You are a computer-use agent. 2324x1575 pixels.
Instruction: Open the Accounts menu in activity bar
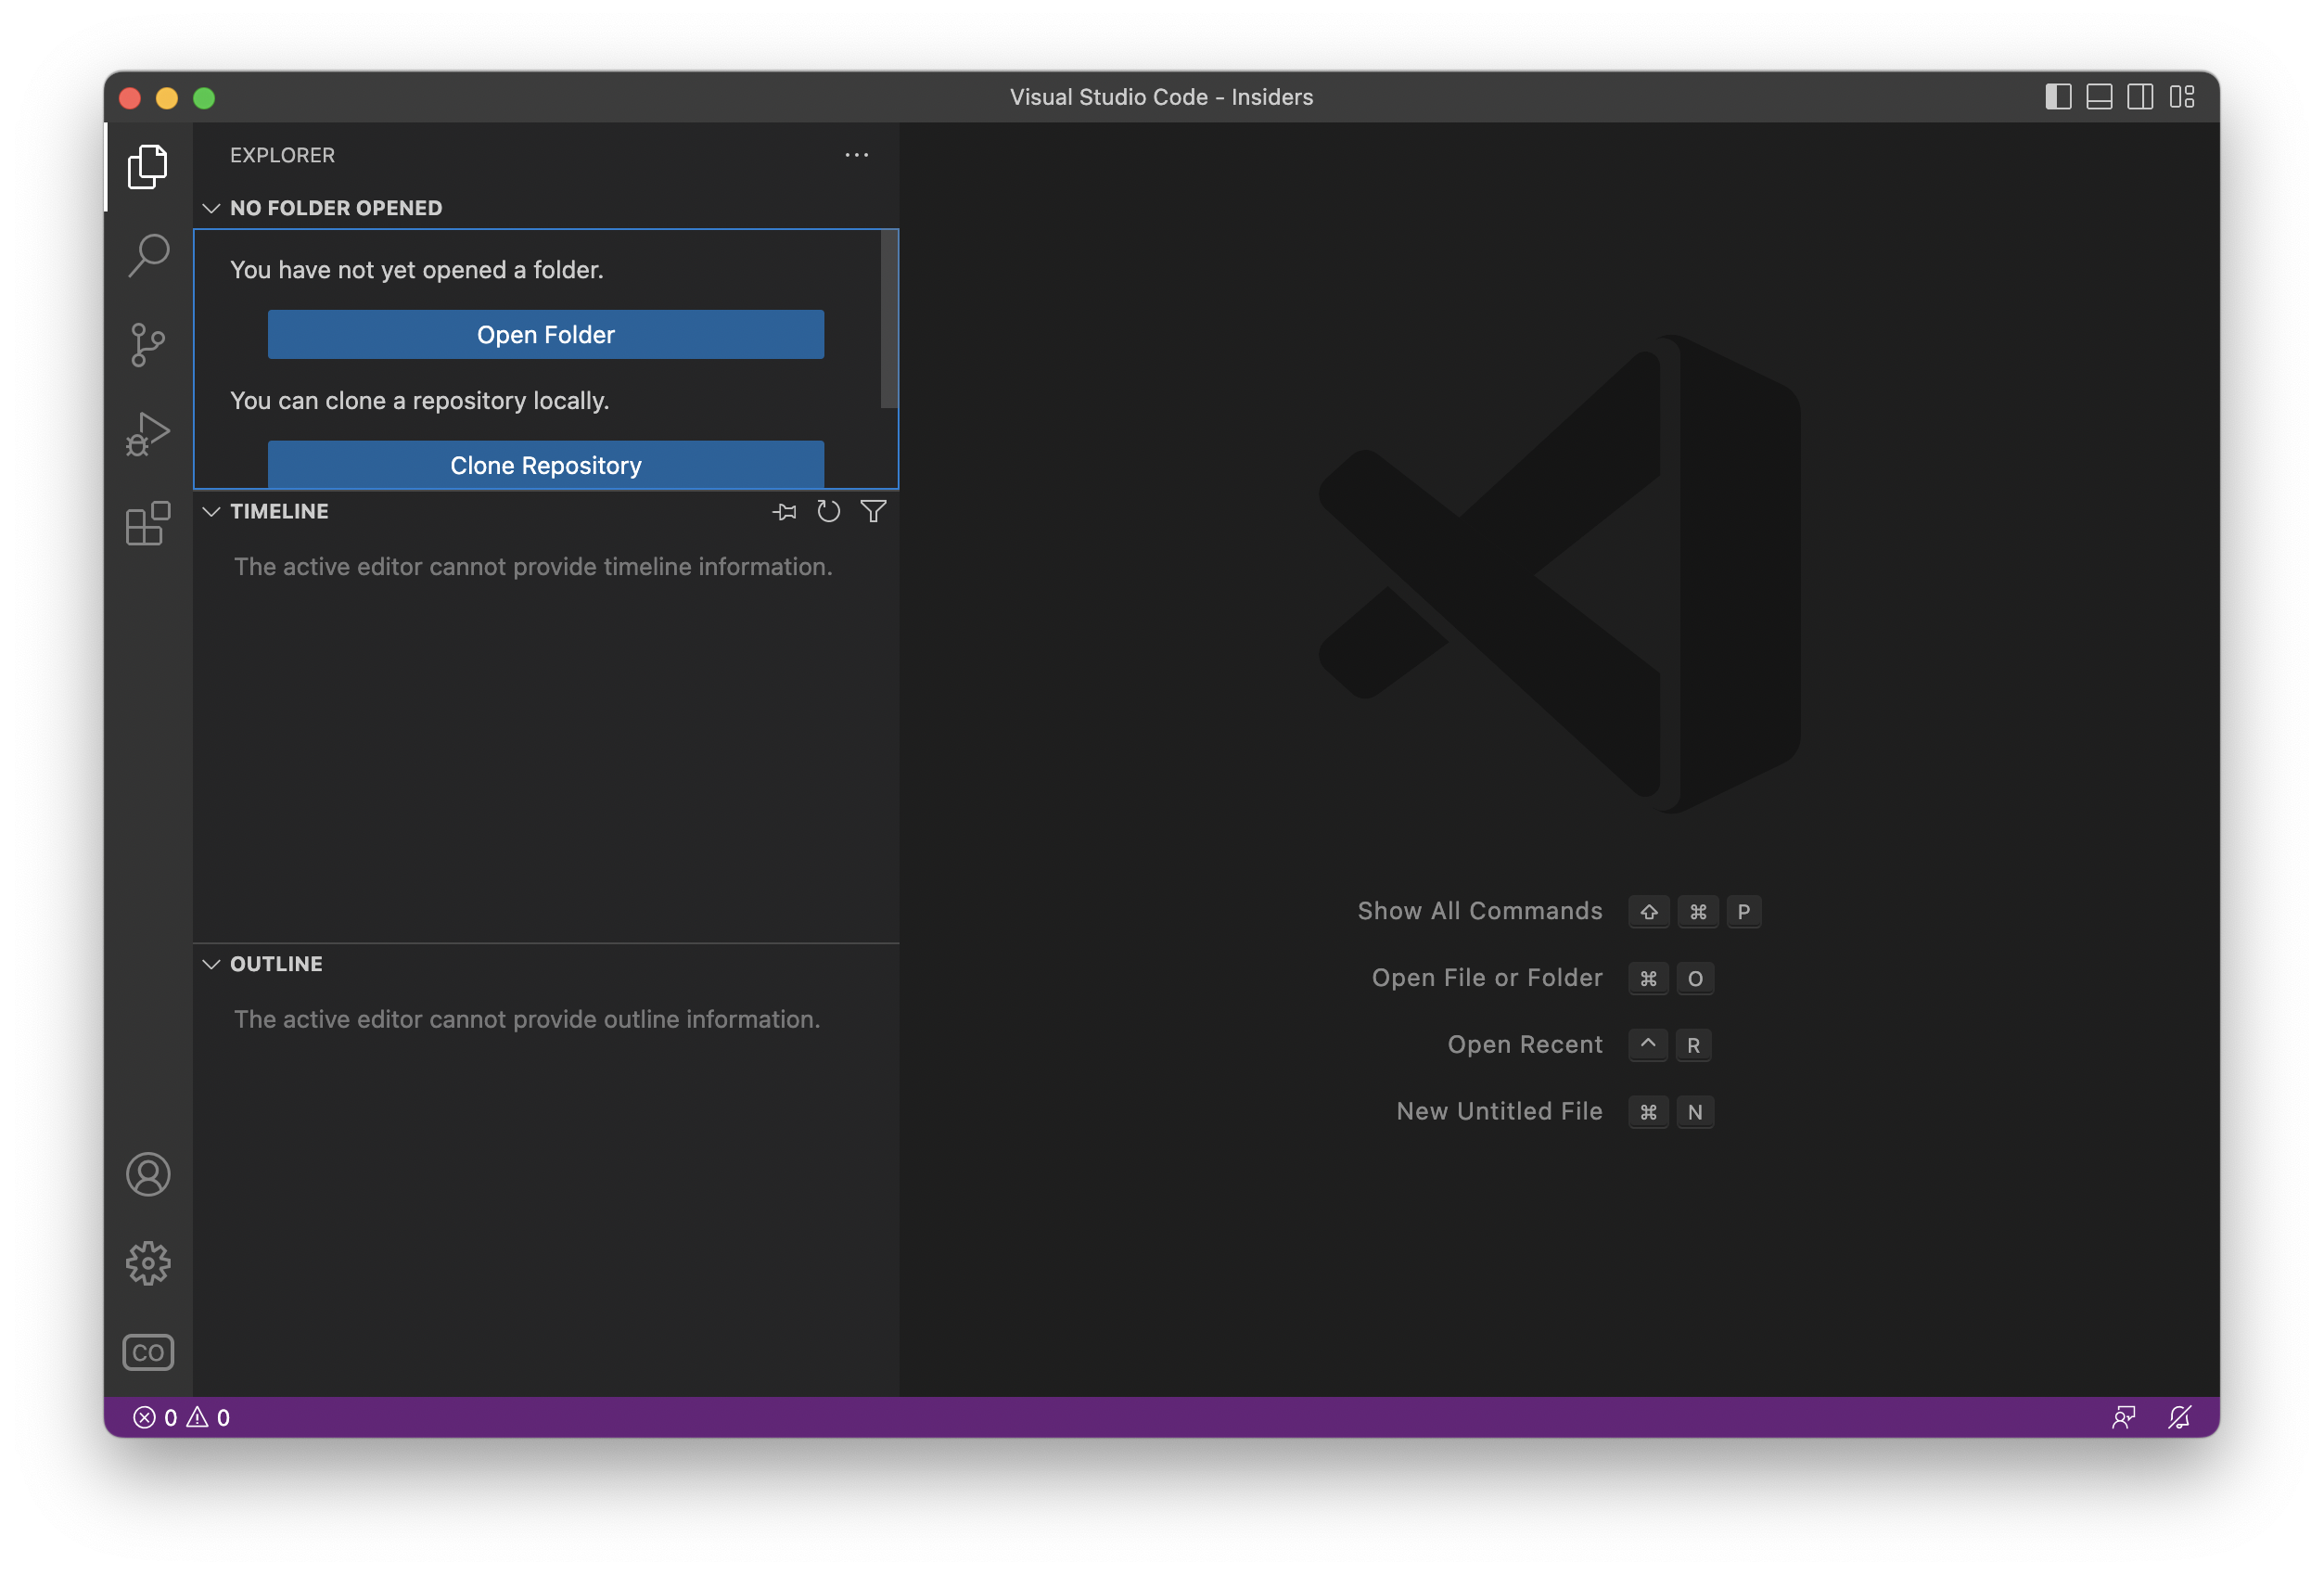tap(148, 1175)
